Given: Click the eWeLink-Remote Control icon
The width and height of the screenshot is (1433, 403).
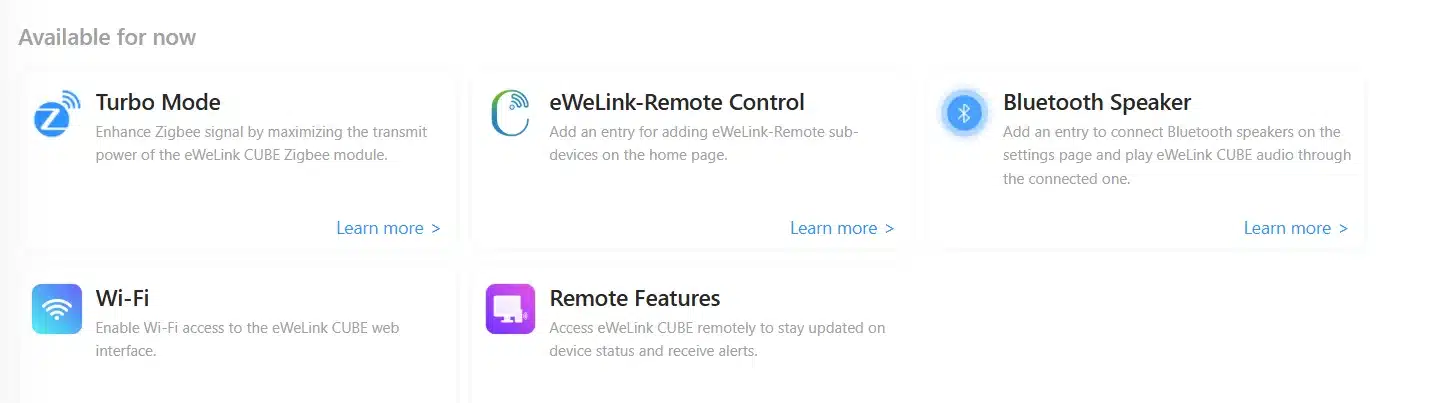Looking at the screenshot, I should tap(510, 113).
